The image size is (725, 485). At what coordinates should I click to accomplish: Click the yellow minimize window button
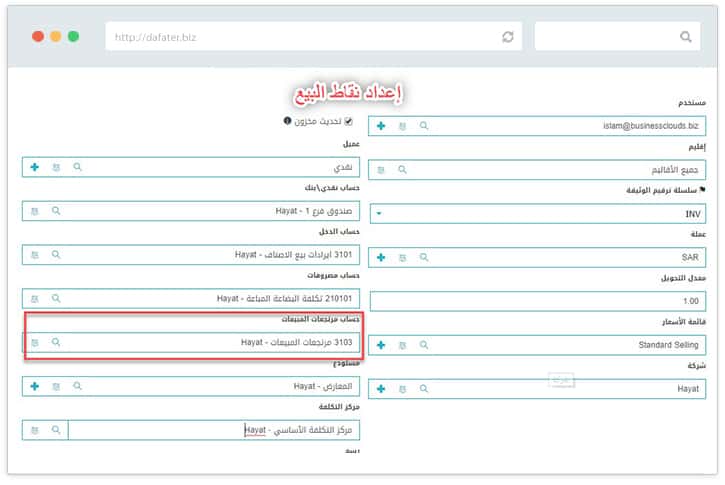coord(56,36)
